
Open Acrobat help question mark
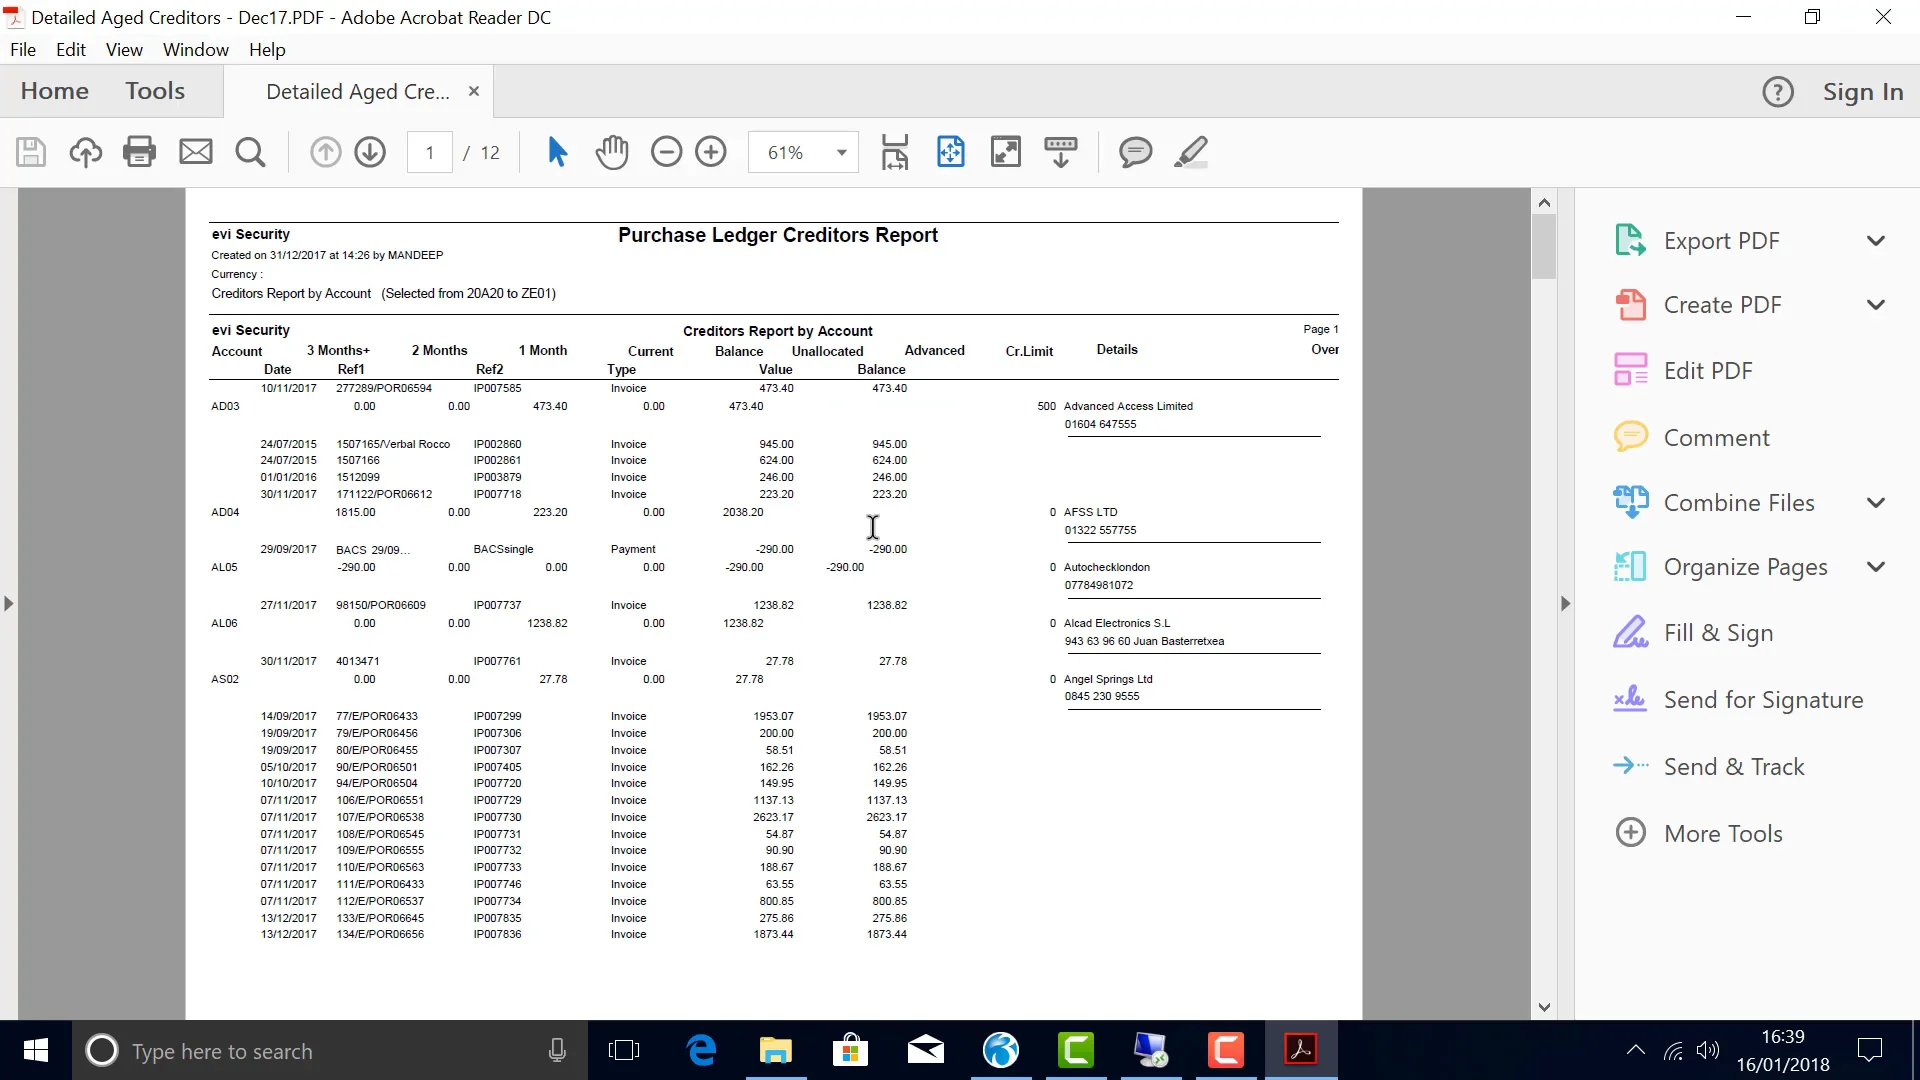click(x=1777, y=92)
